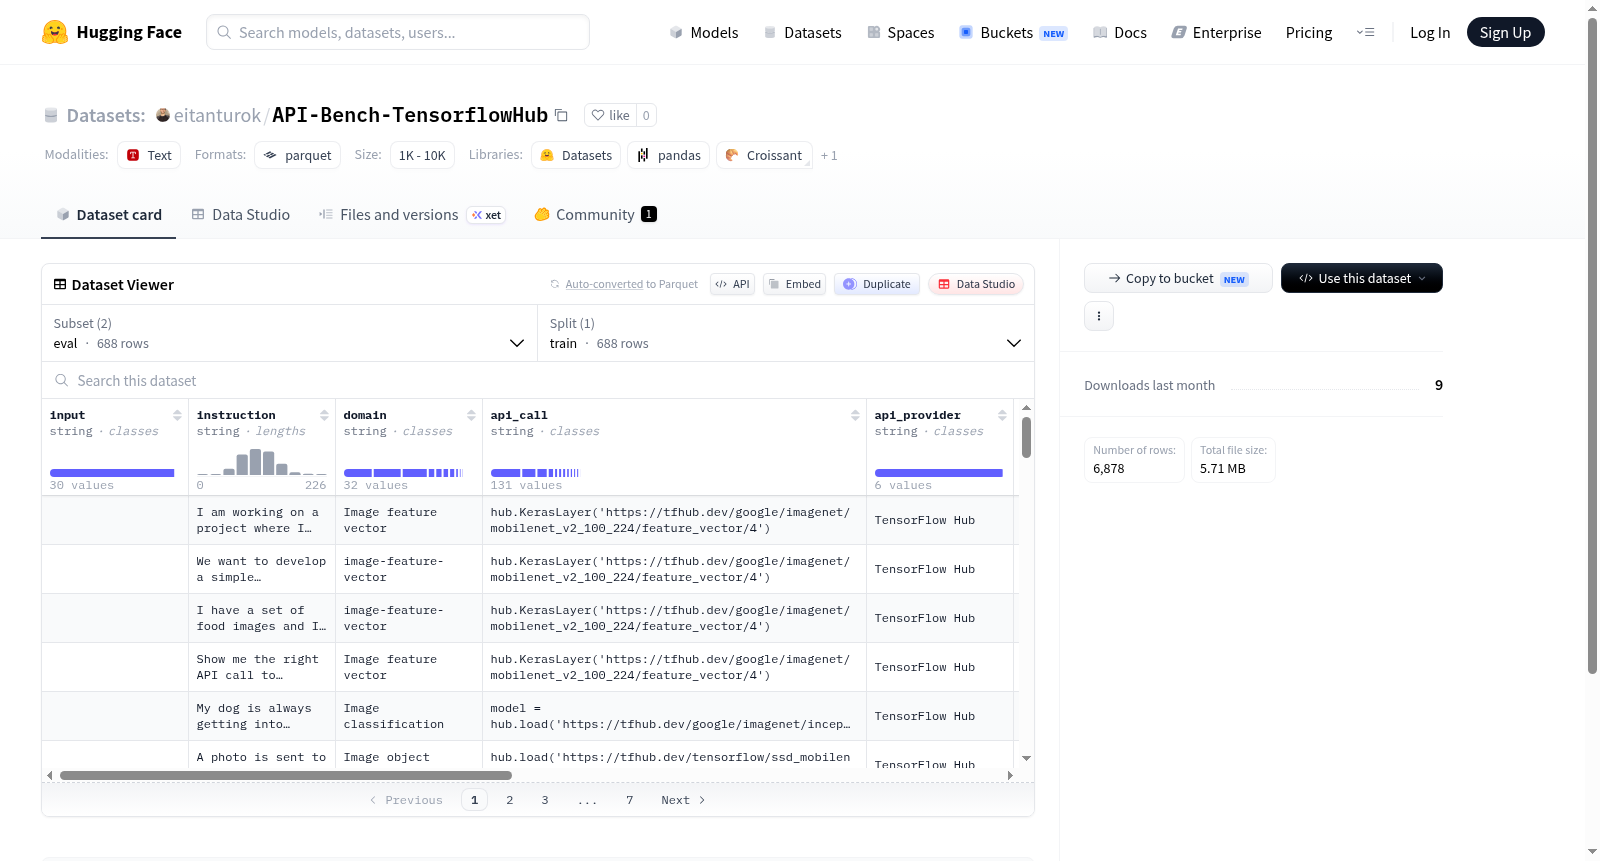This screenshot has width=1600, height=861.
Task: Click the domain classes distribution bar
Action: click(403, 473)
